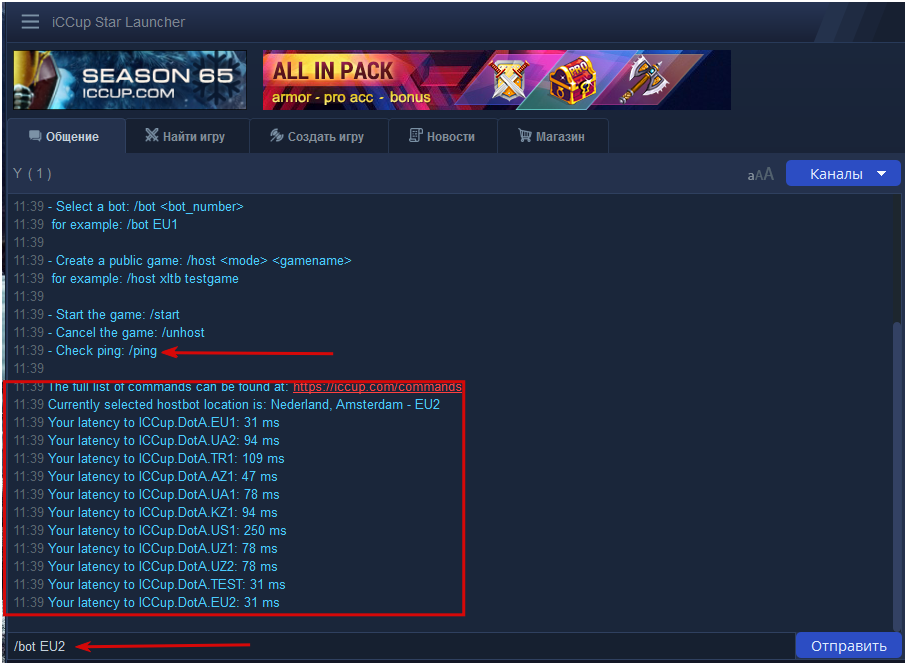905x663 pixels.
Task: Focus the chat input field with /bot EU2
Action: (402, 646)
